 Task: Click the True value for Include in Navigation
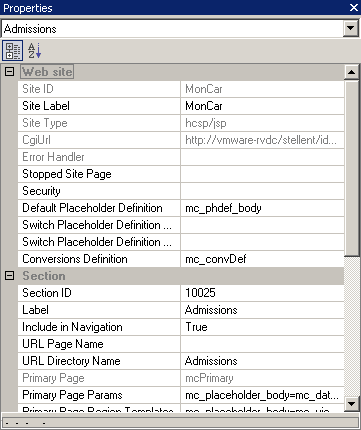[196, 327]
